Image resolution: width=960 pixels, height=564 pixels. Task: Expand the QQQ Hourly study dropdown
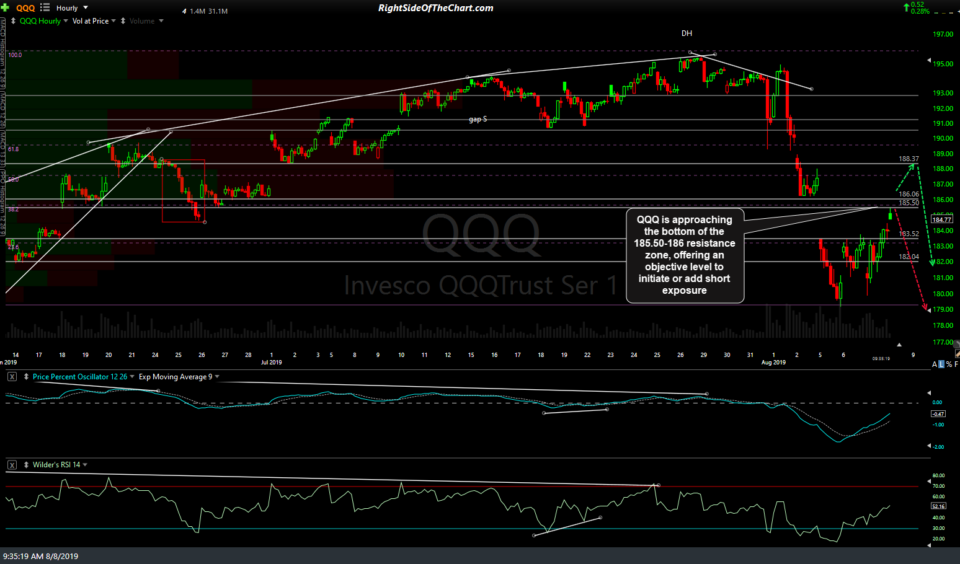pos(66,21)
